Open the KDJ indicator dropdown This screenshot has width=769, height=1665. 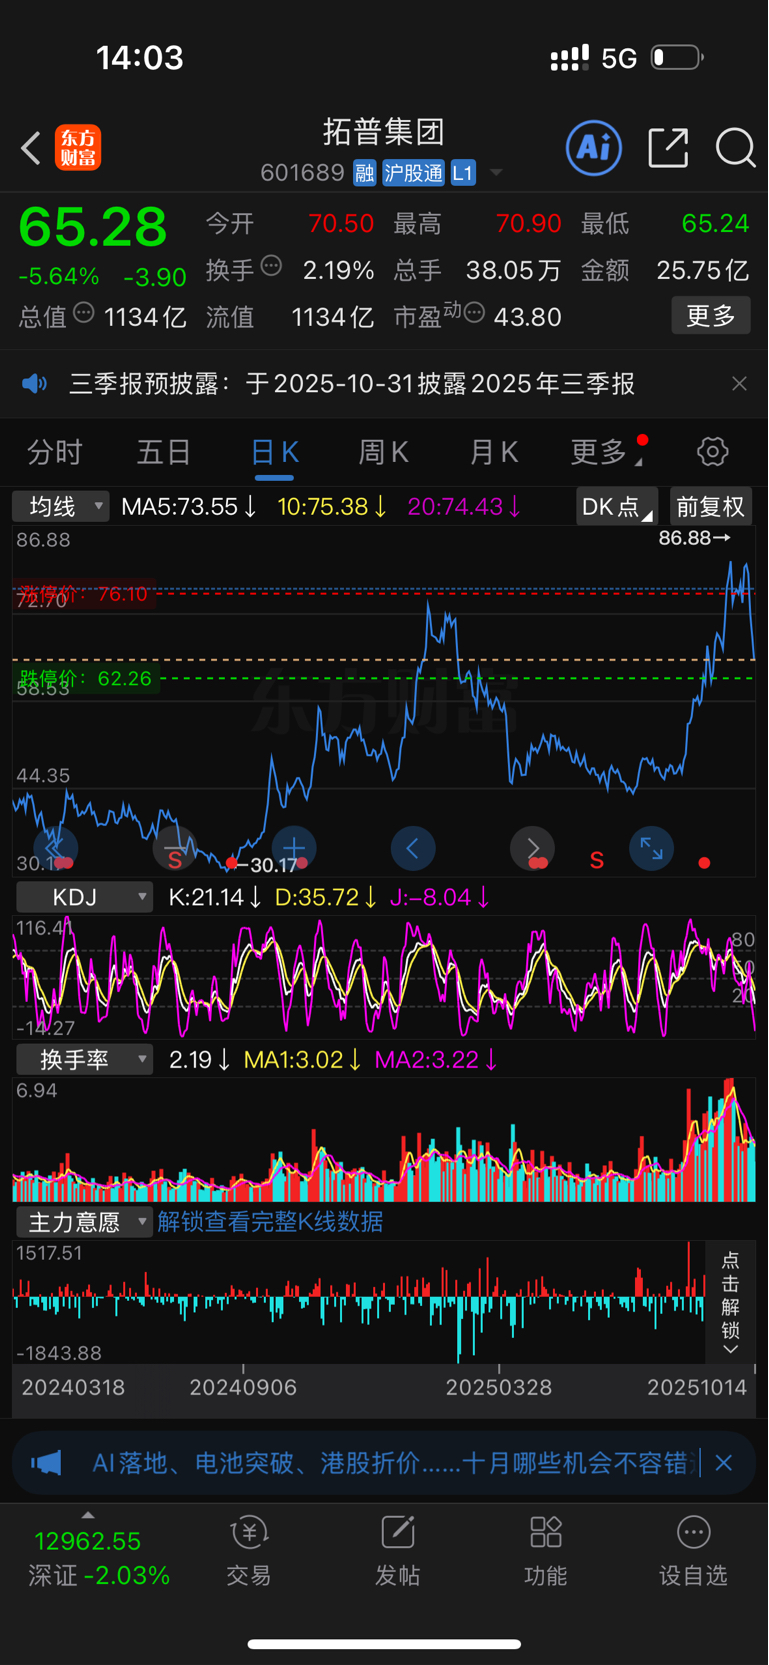click(x=84, y=897)
